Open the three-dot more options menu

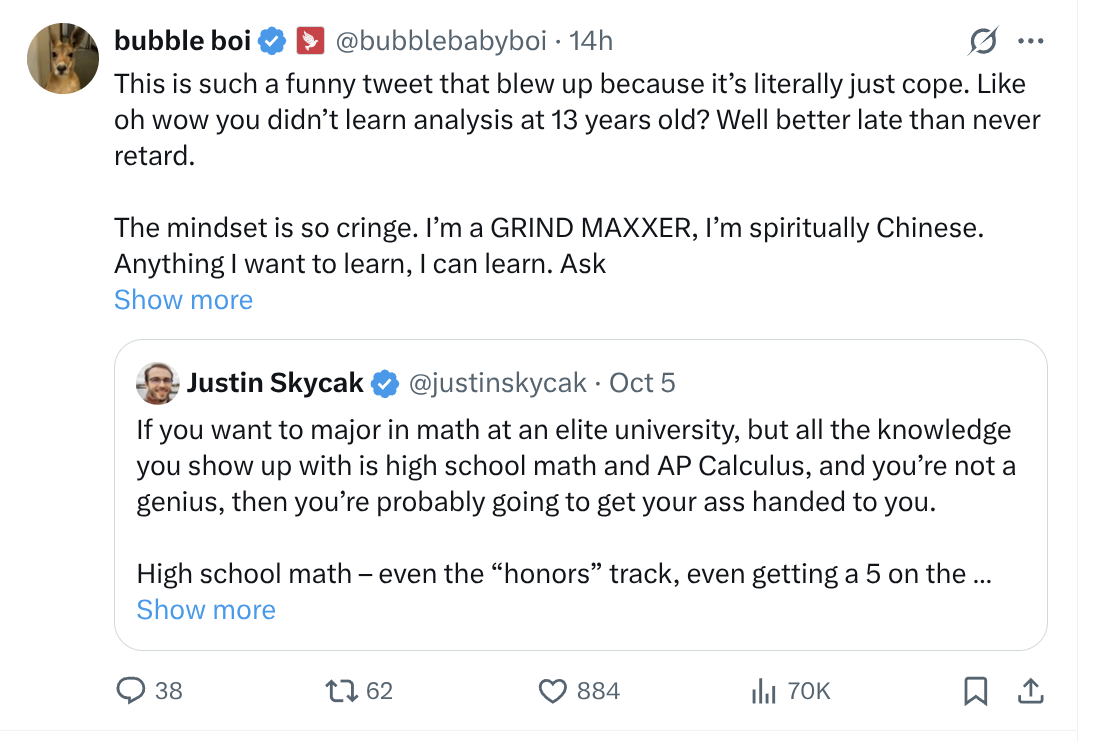[1031, 41]
